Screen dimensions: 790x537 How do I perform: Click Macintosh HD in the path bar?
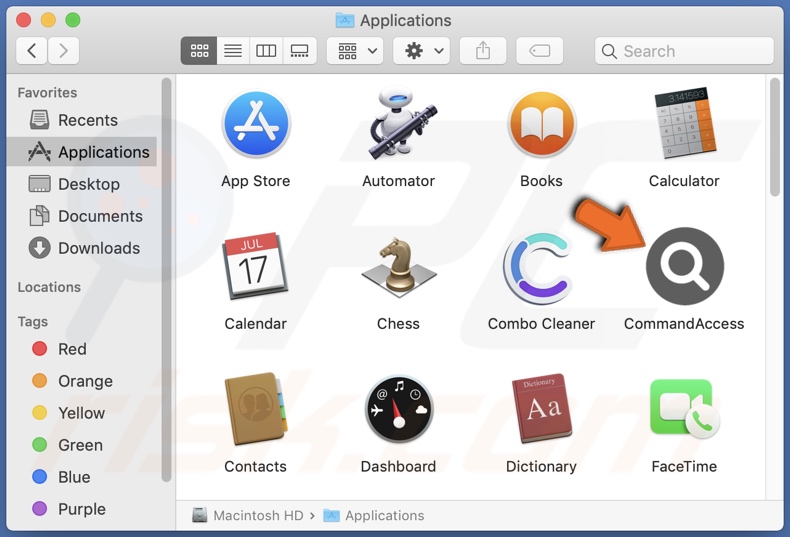[x=248, y=515]
